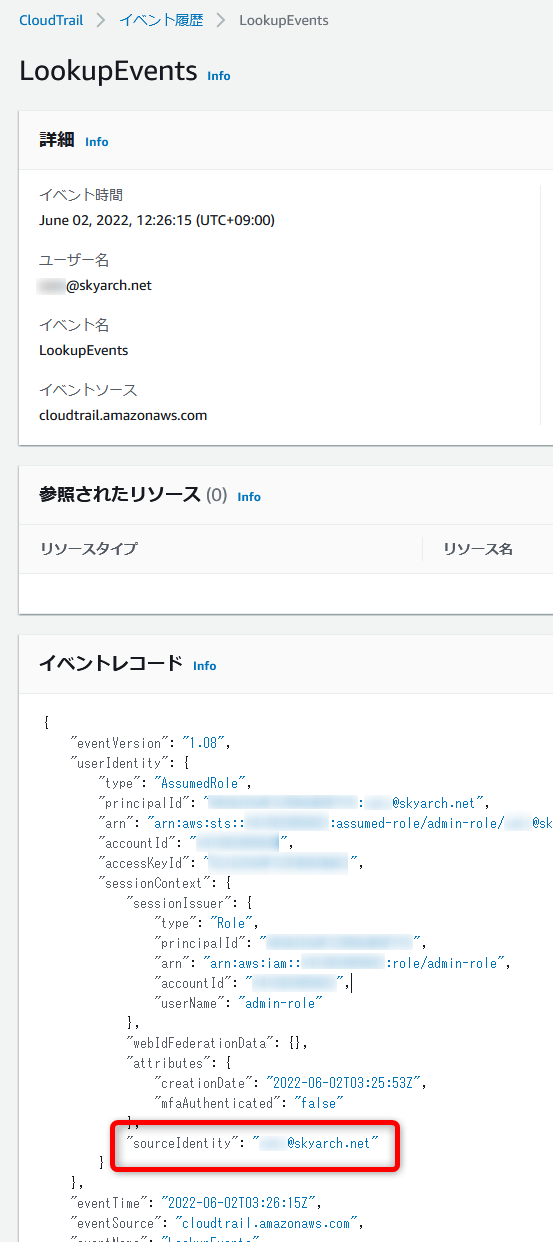Select the role/admin-role arn value
Image resolution: width=553 pixels, height=1242 pixels.
coord(358,963)
